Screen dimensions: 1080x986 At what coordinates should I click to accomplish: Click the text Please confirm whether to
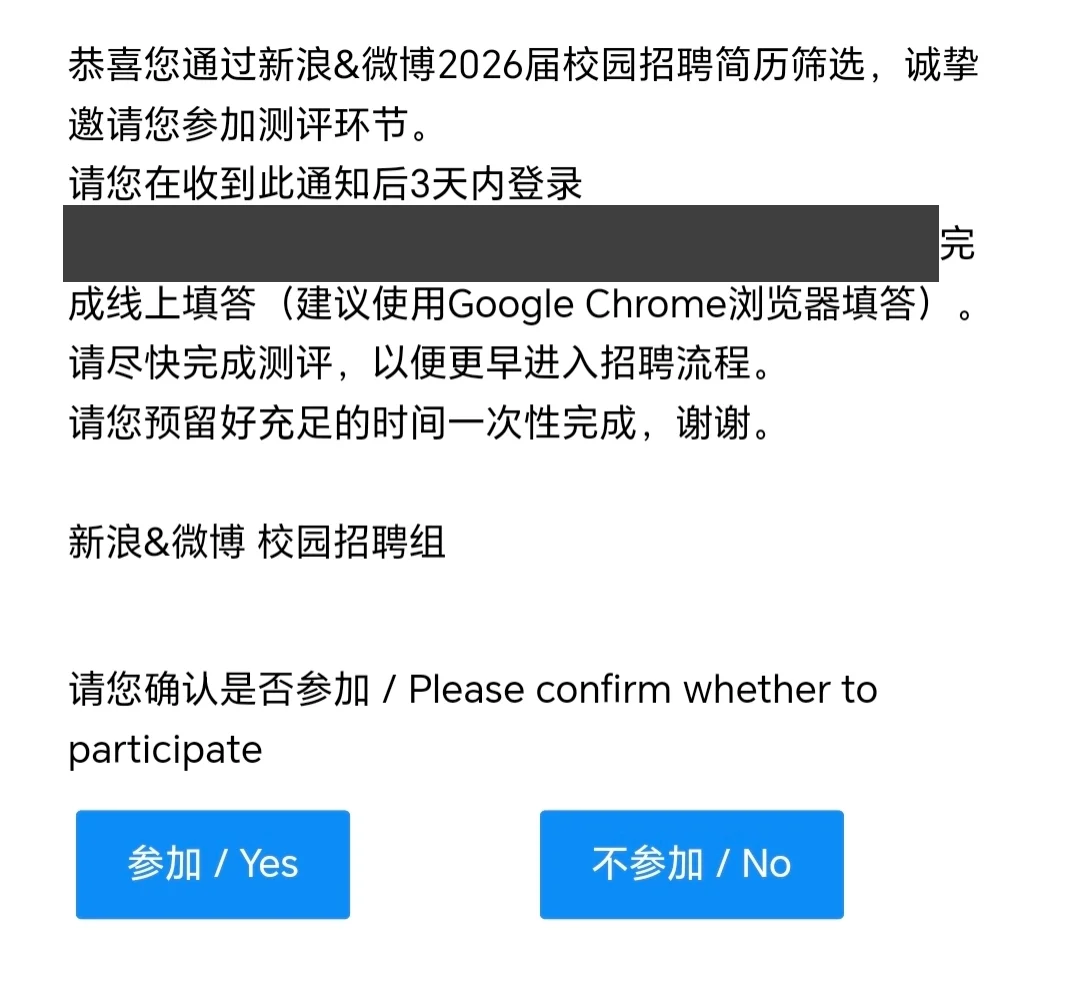pos(643,690)
